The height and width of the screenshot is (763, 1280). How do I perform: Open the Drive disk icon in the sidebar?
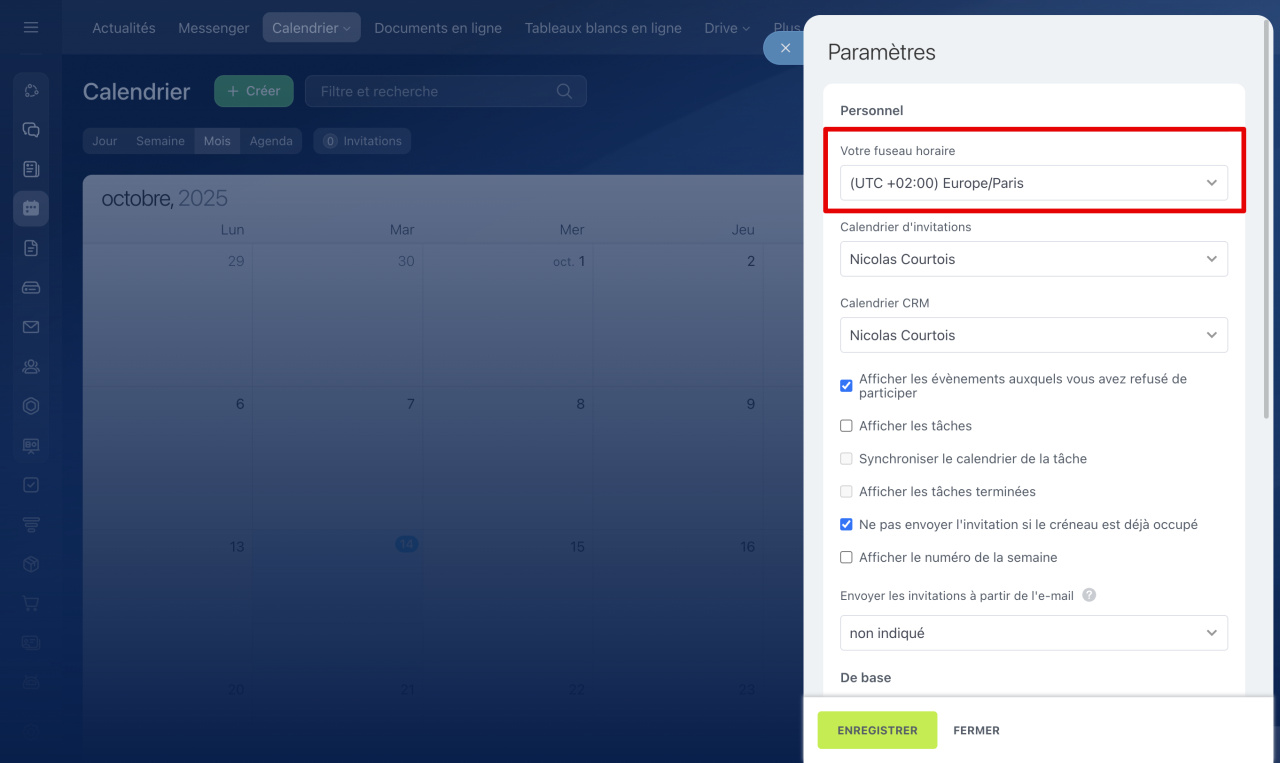pyautogui.click(x=31, y=287)
